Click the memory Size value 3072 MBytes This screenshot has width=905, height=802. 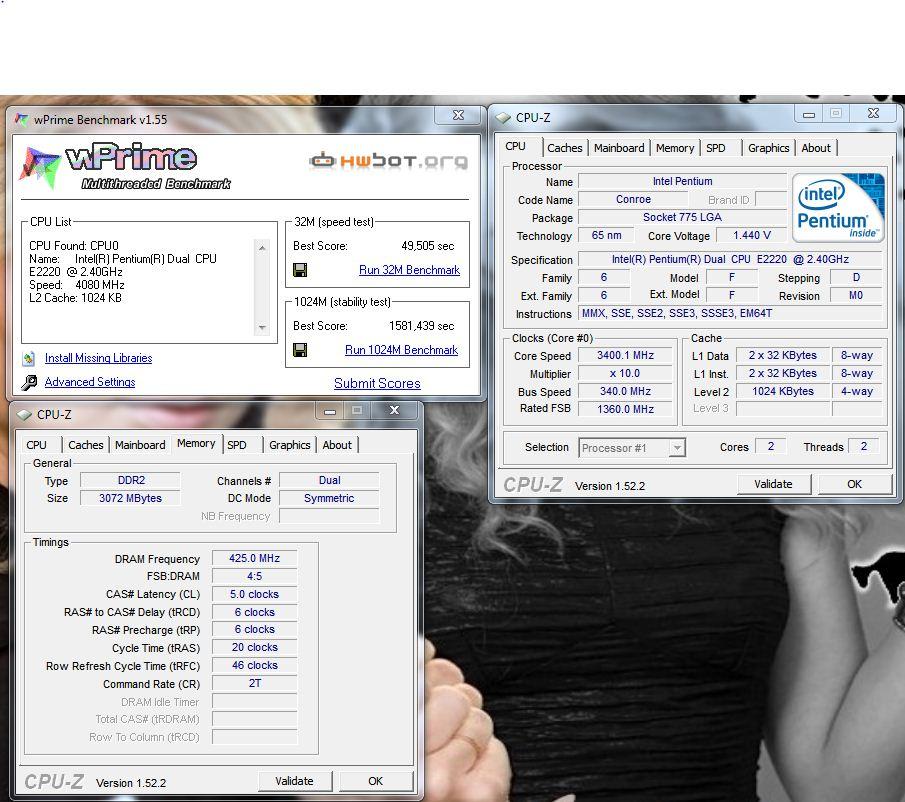(131, 498)
